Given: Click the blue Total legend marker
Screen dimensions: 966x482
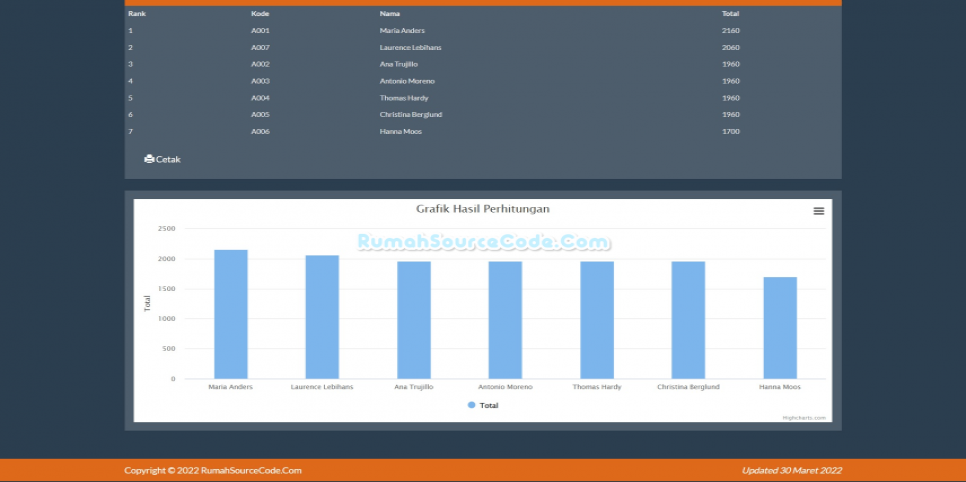Looking at the screenshot, I should click(x=472, y=405).
